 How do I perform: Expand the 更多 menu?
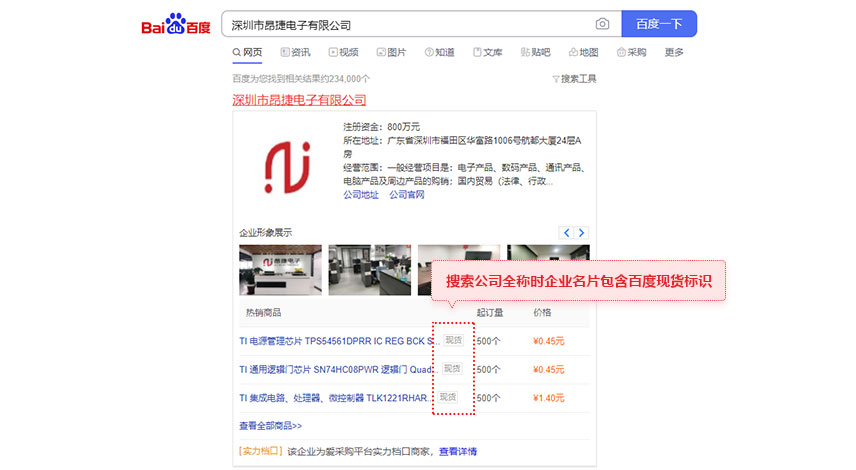coord(674,52)
